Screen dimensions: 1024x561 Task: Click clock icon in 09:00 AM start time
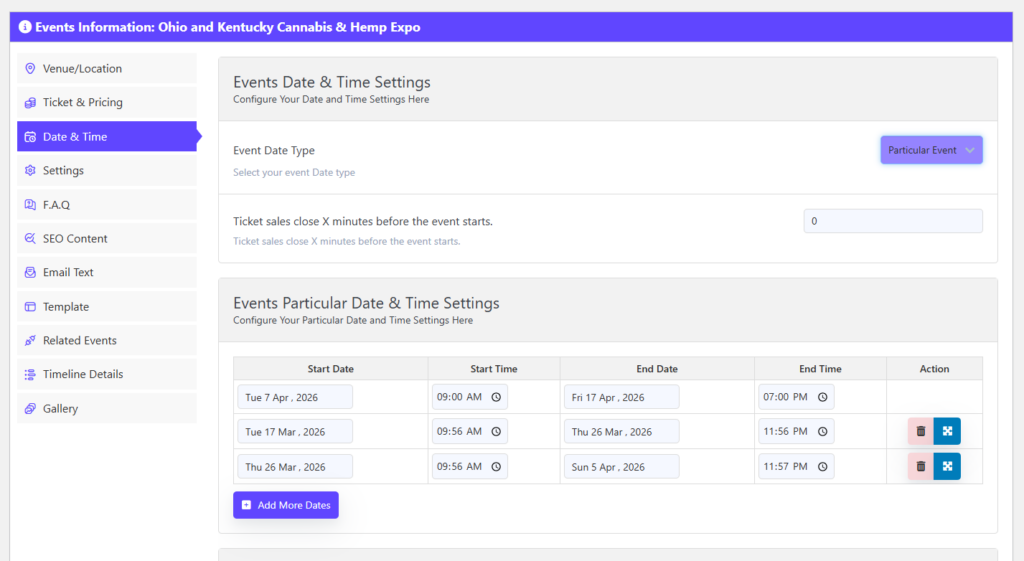496,397
